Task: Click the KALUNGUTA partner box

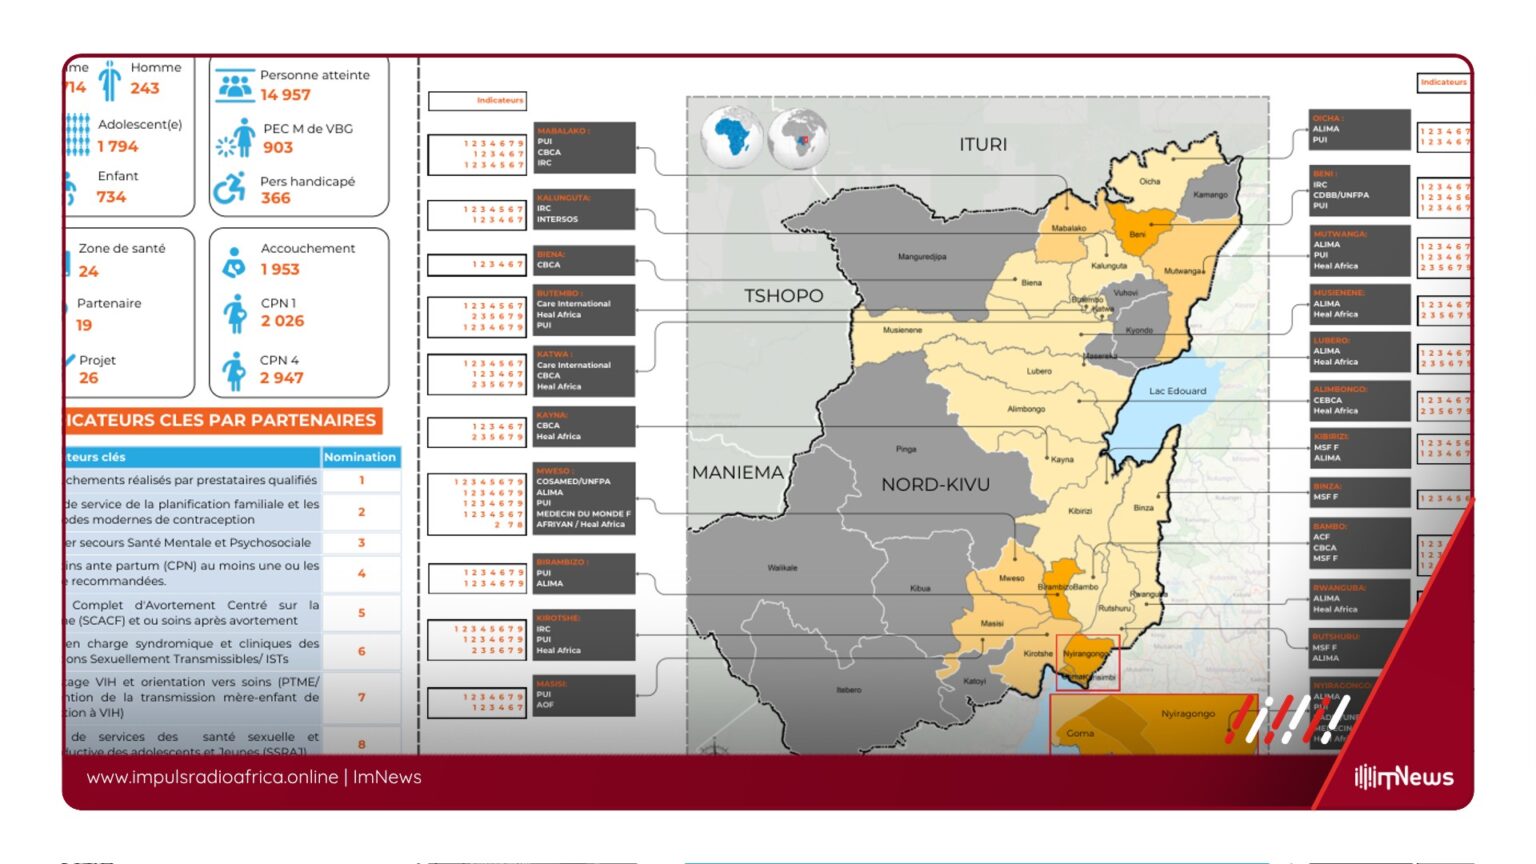Action: pyautogui.click(x=585, y=209)
